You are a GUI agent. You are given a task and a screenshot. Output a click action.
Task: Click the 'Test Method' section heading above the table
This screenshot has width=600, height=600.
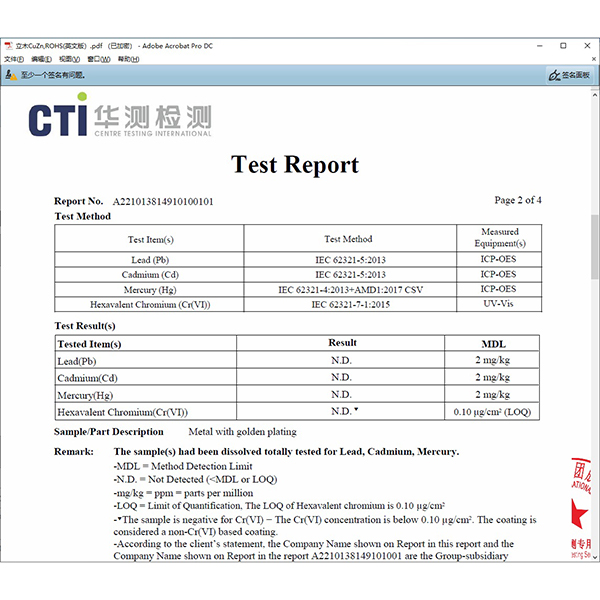(83, 217)
